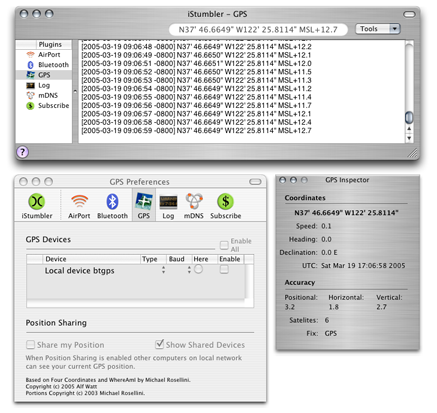Click the Speed value 0.1

(326, 226)
